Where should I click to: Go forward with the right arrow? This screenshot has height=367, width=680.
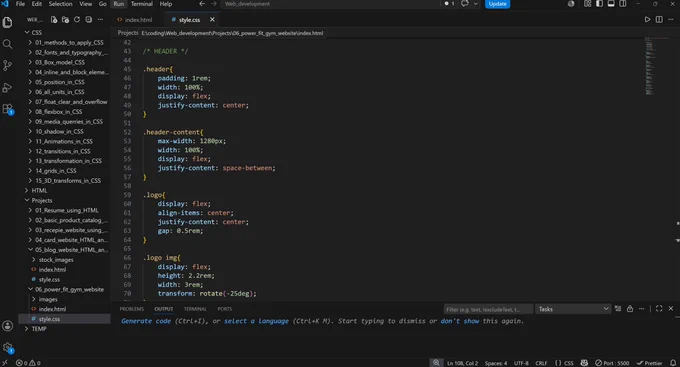214,3
